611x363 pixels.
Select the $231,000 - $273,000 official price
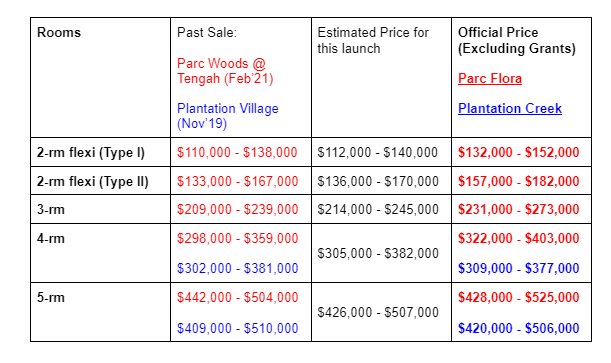coord(519,210)
